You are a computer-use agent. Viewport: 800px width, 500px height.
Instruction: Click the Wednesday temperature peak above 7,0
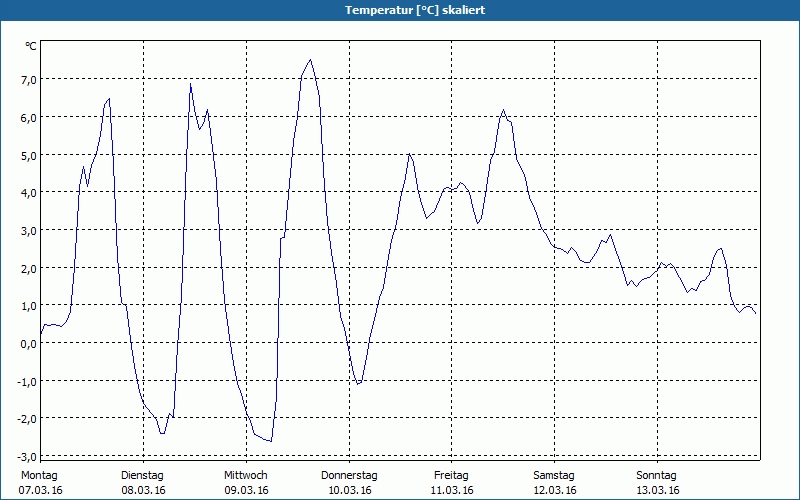click(310, 60)
